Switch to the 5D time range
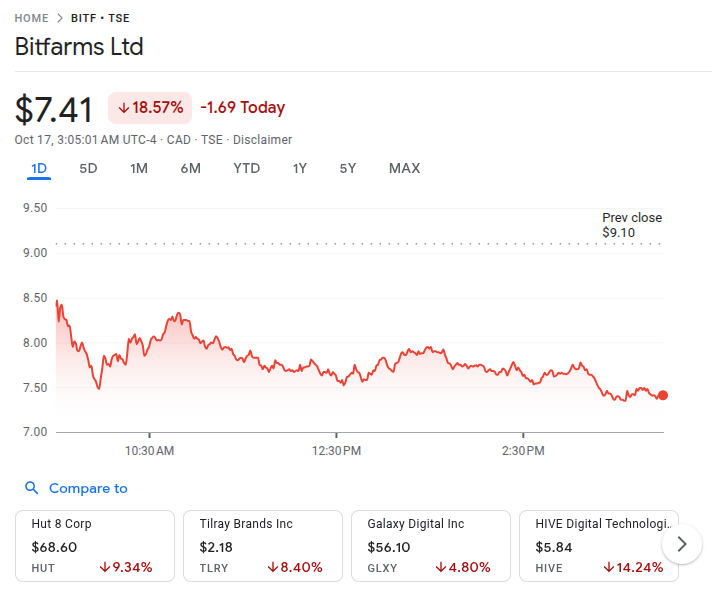 pos(88,168)
